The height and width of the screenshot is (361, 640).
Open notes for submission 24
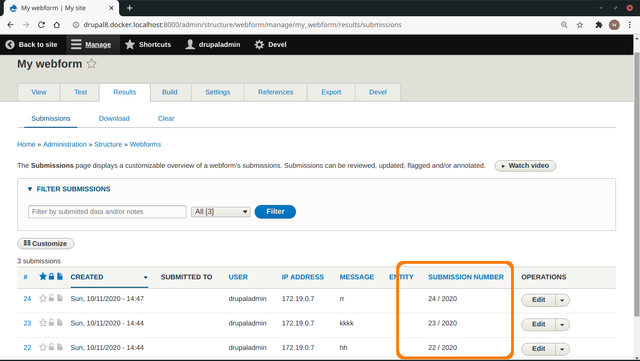click(60, 298)
